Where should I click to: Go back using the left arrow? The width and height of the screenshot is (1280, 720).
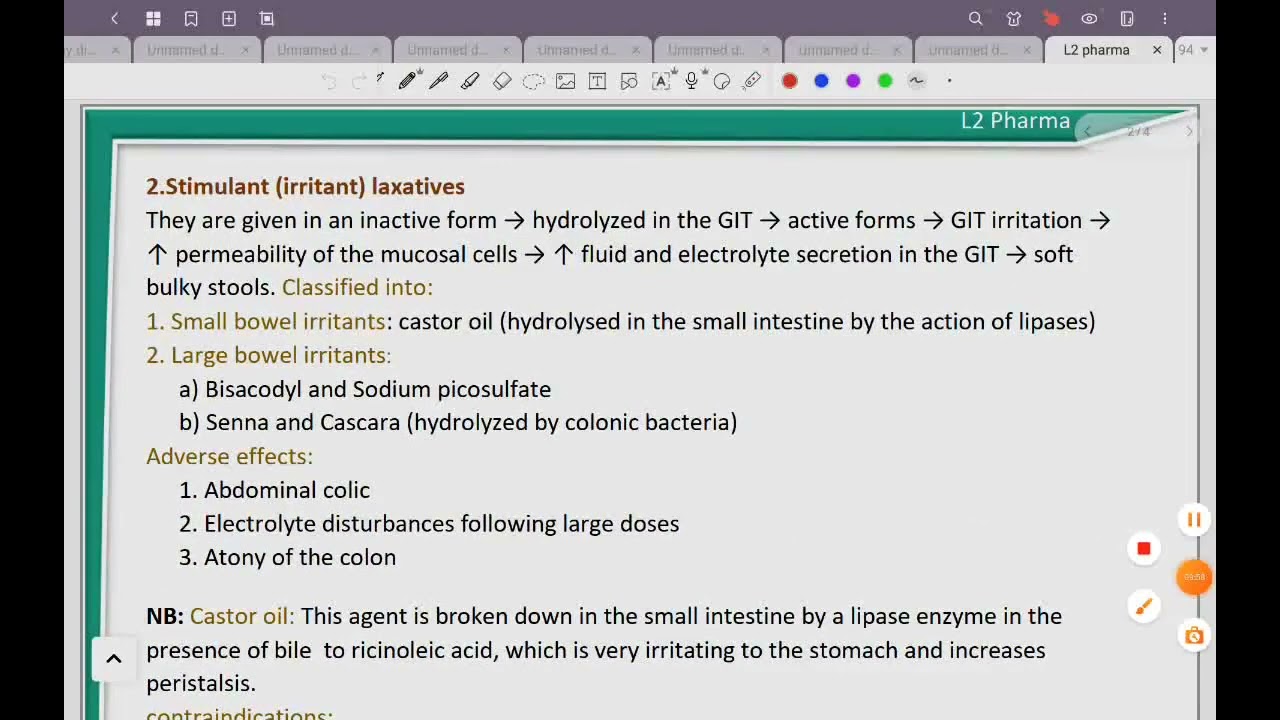pos(115,18)
